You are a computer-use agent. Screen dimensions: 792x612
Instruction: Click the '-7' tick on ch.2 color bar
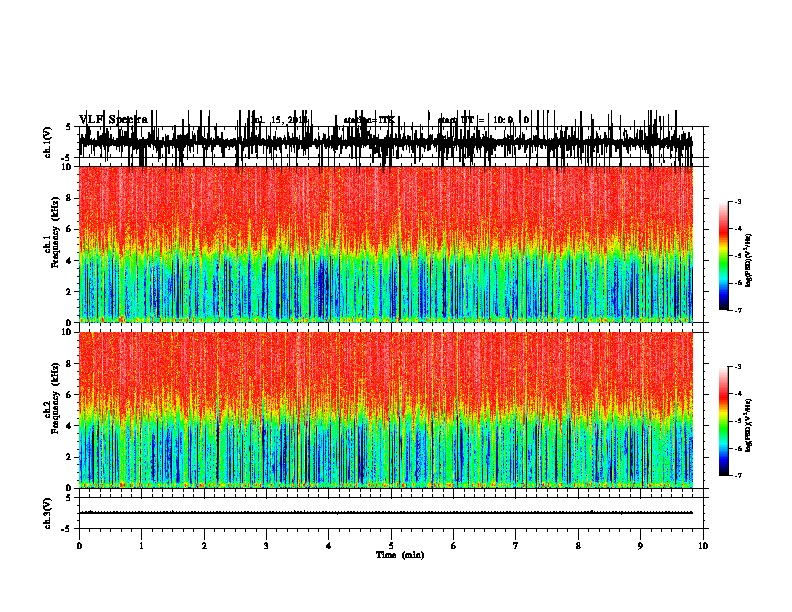pyautogui.click(x=737, y=476)
